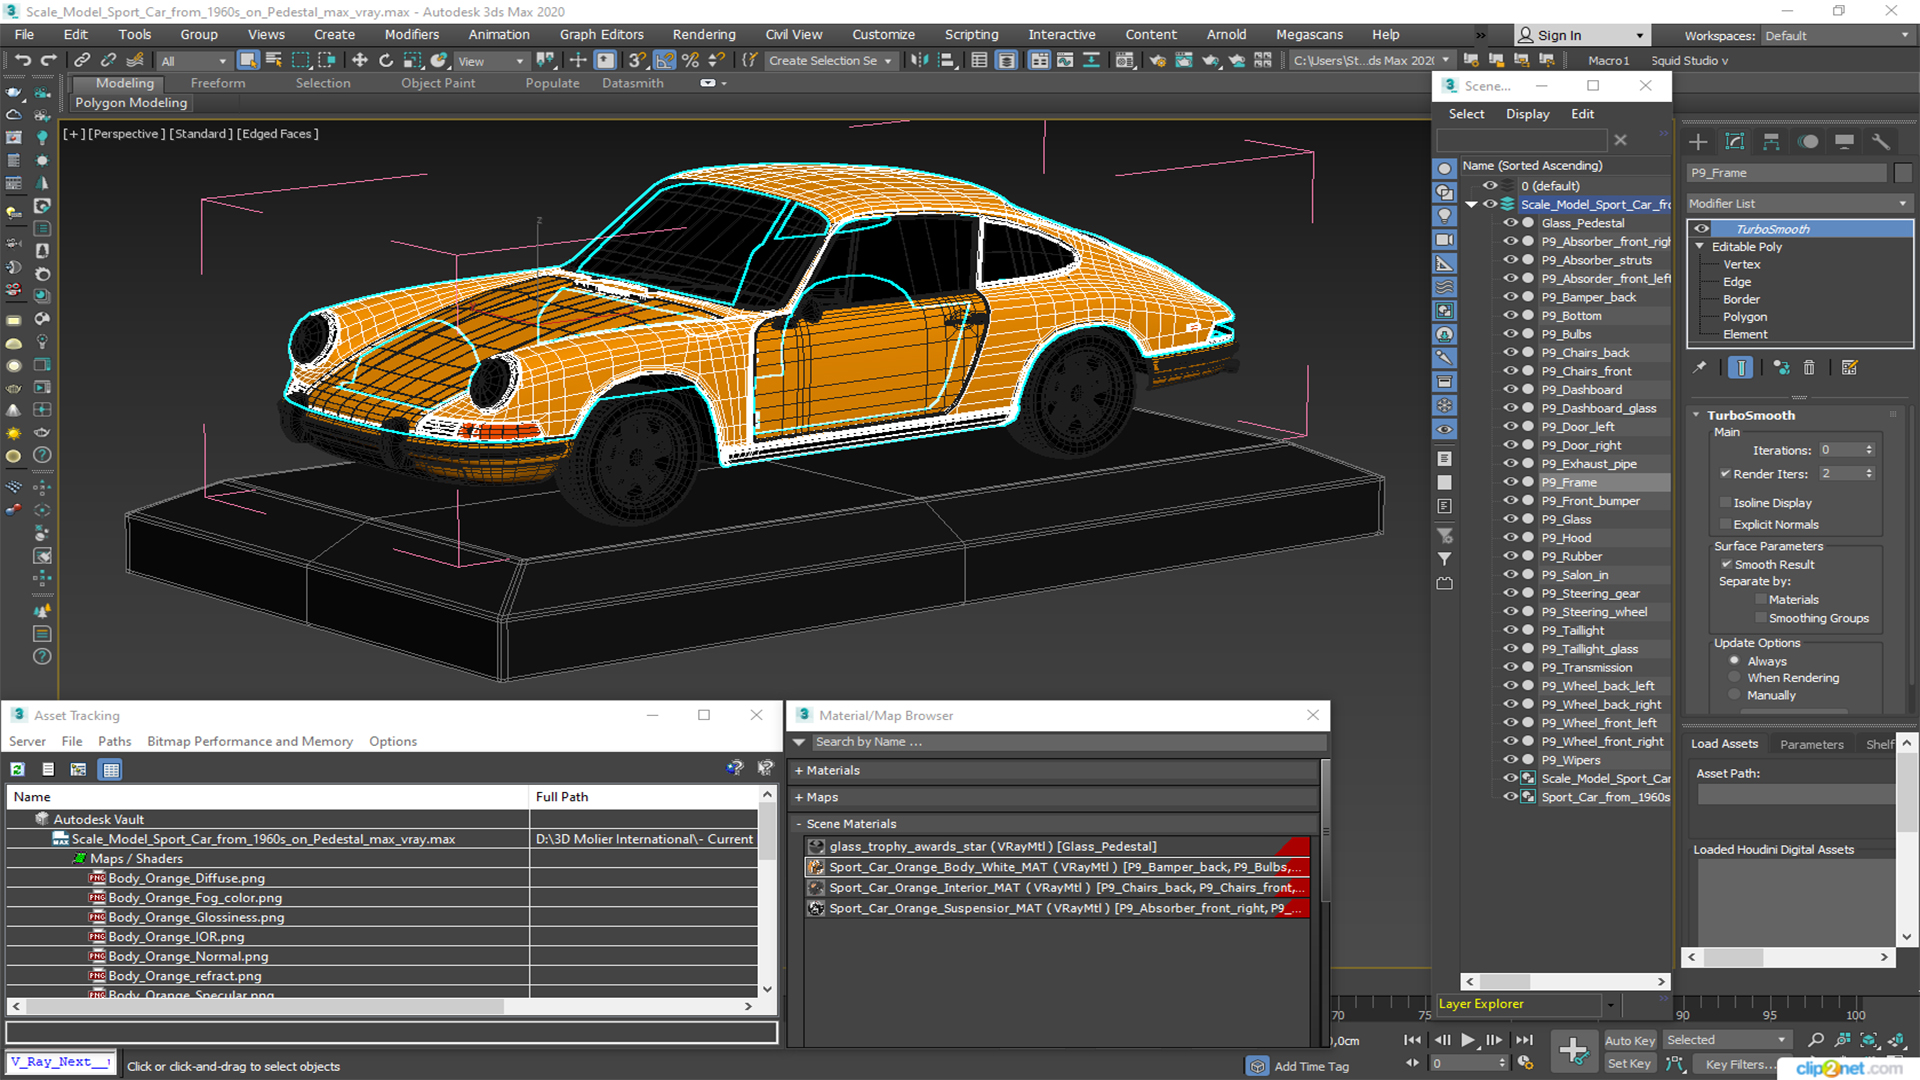
Task: Expand Materials group in Material Browser
Action: (x=799, y=771)
